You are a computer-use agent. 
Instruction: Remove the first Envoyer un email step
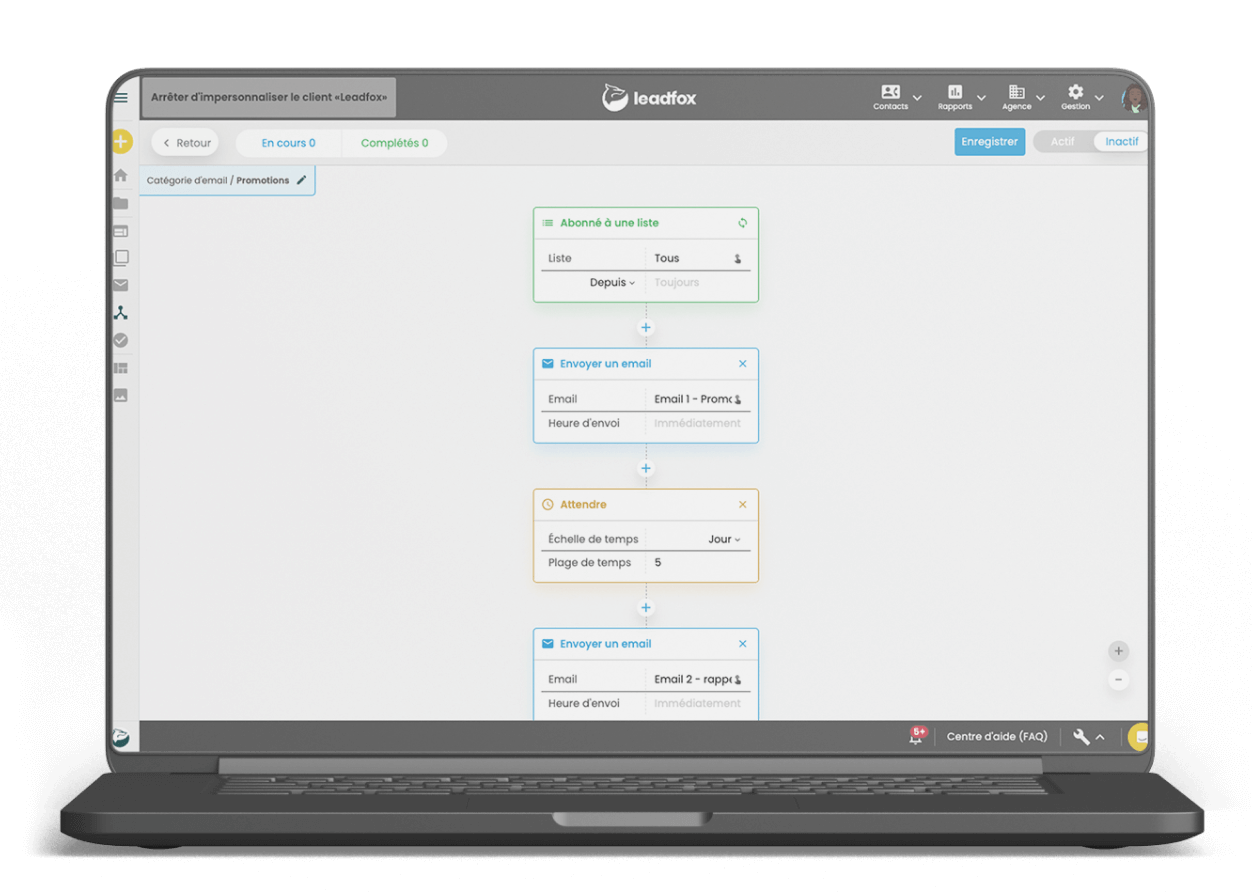(x=742, y=364)
